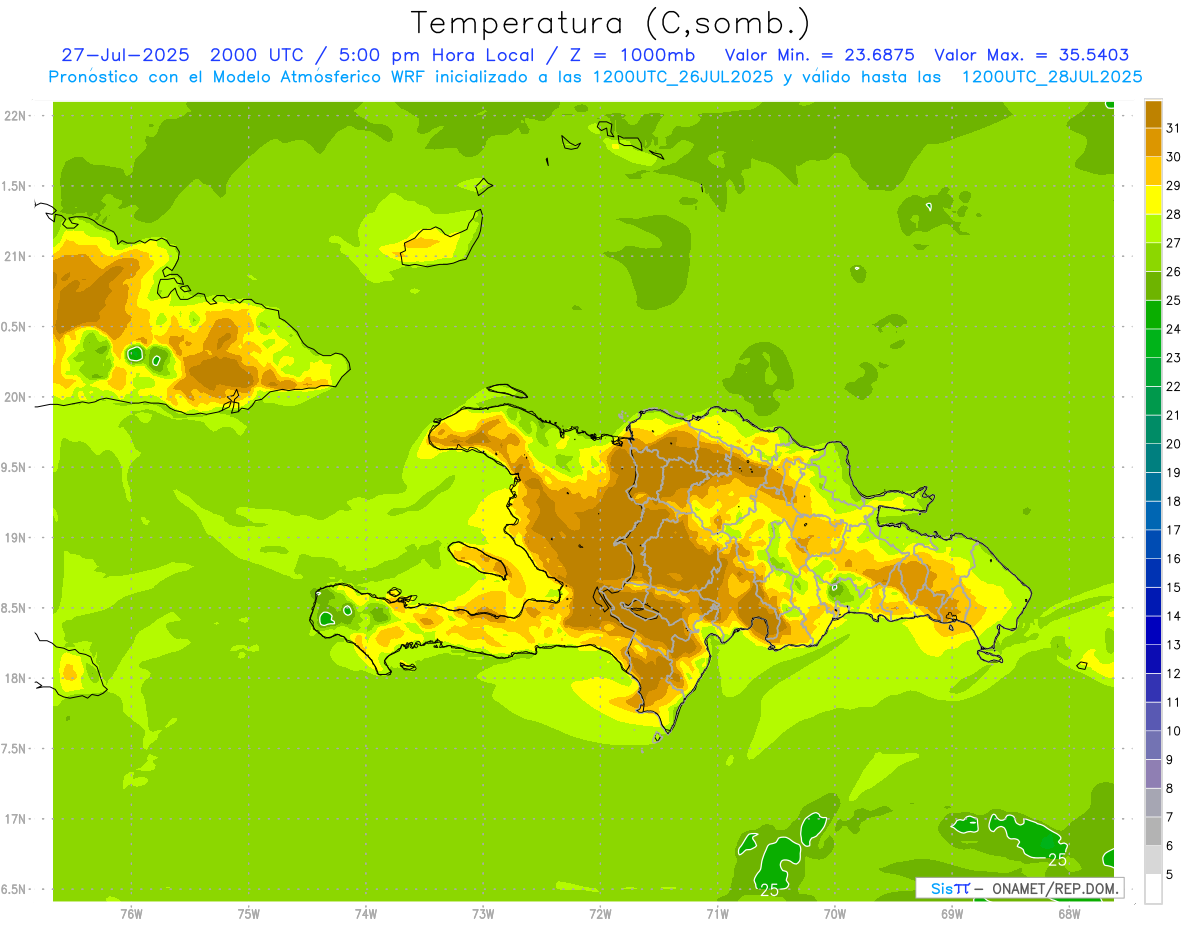Click the "68W" longitude axis label
1200x927 pixels.
(x=1069, y=914)
